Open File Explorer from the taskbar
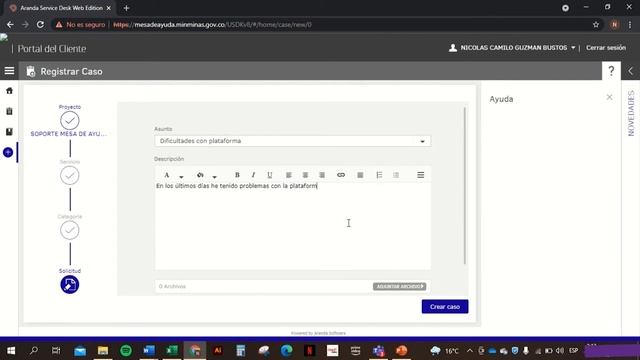 click(103, 351)
